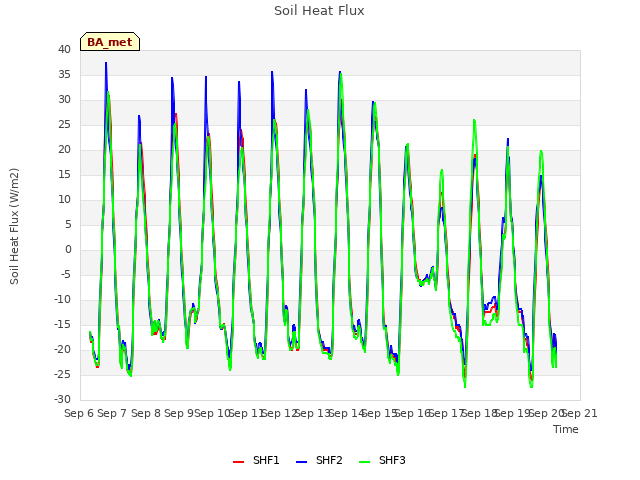
Task: Toggle SHF1 series in the legend
Action: coord(256,460)
